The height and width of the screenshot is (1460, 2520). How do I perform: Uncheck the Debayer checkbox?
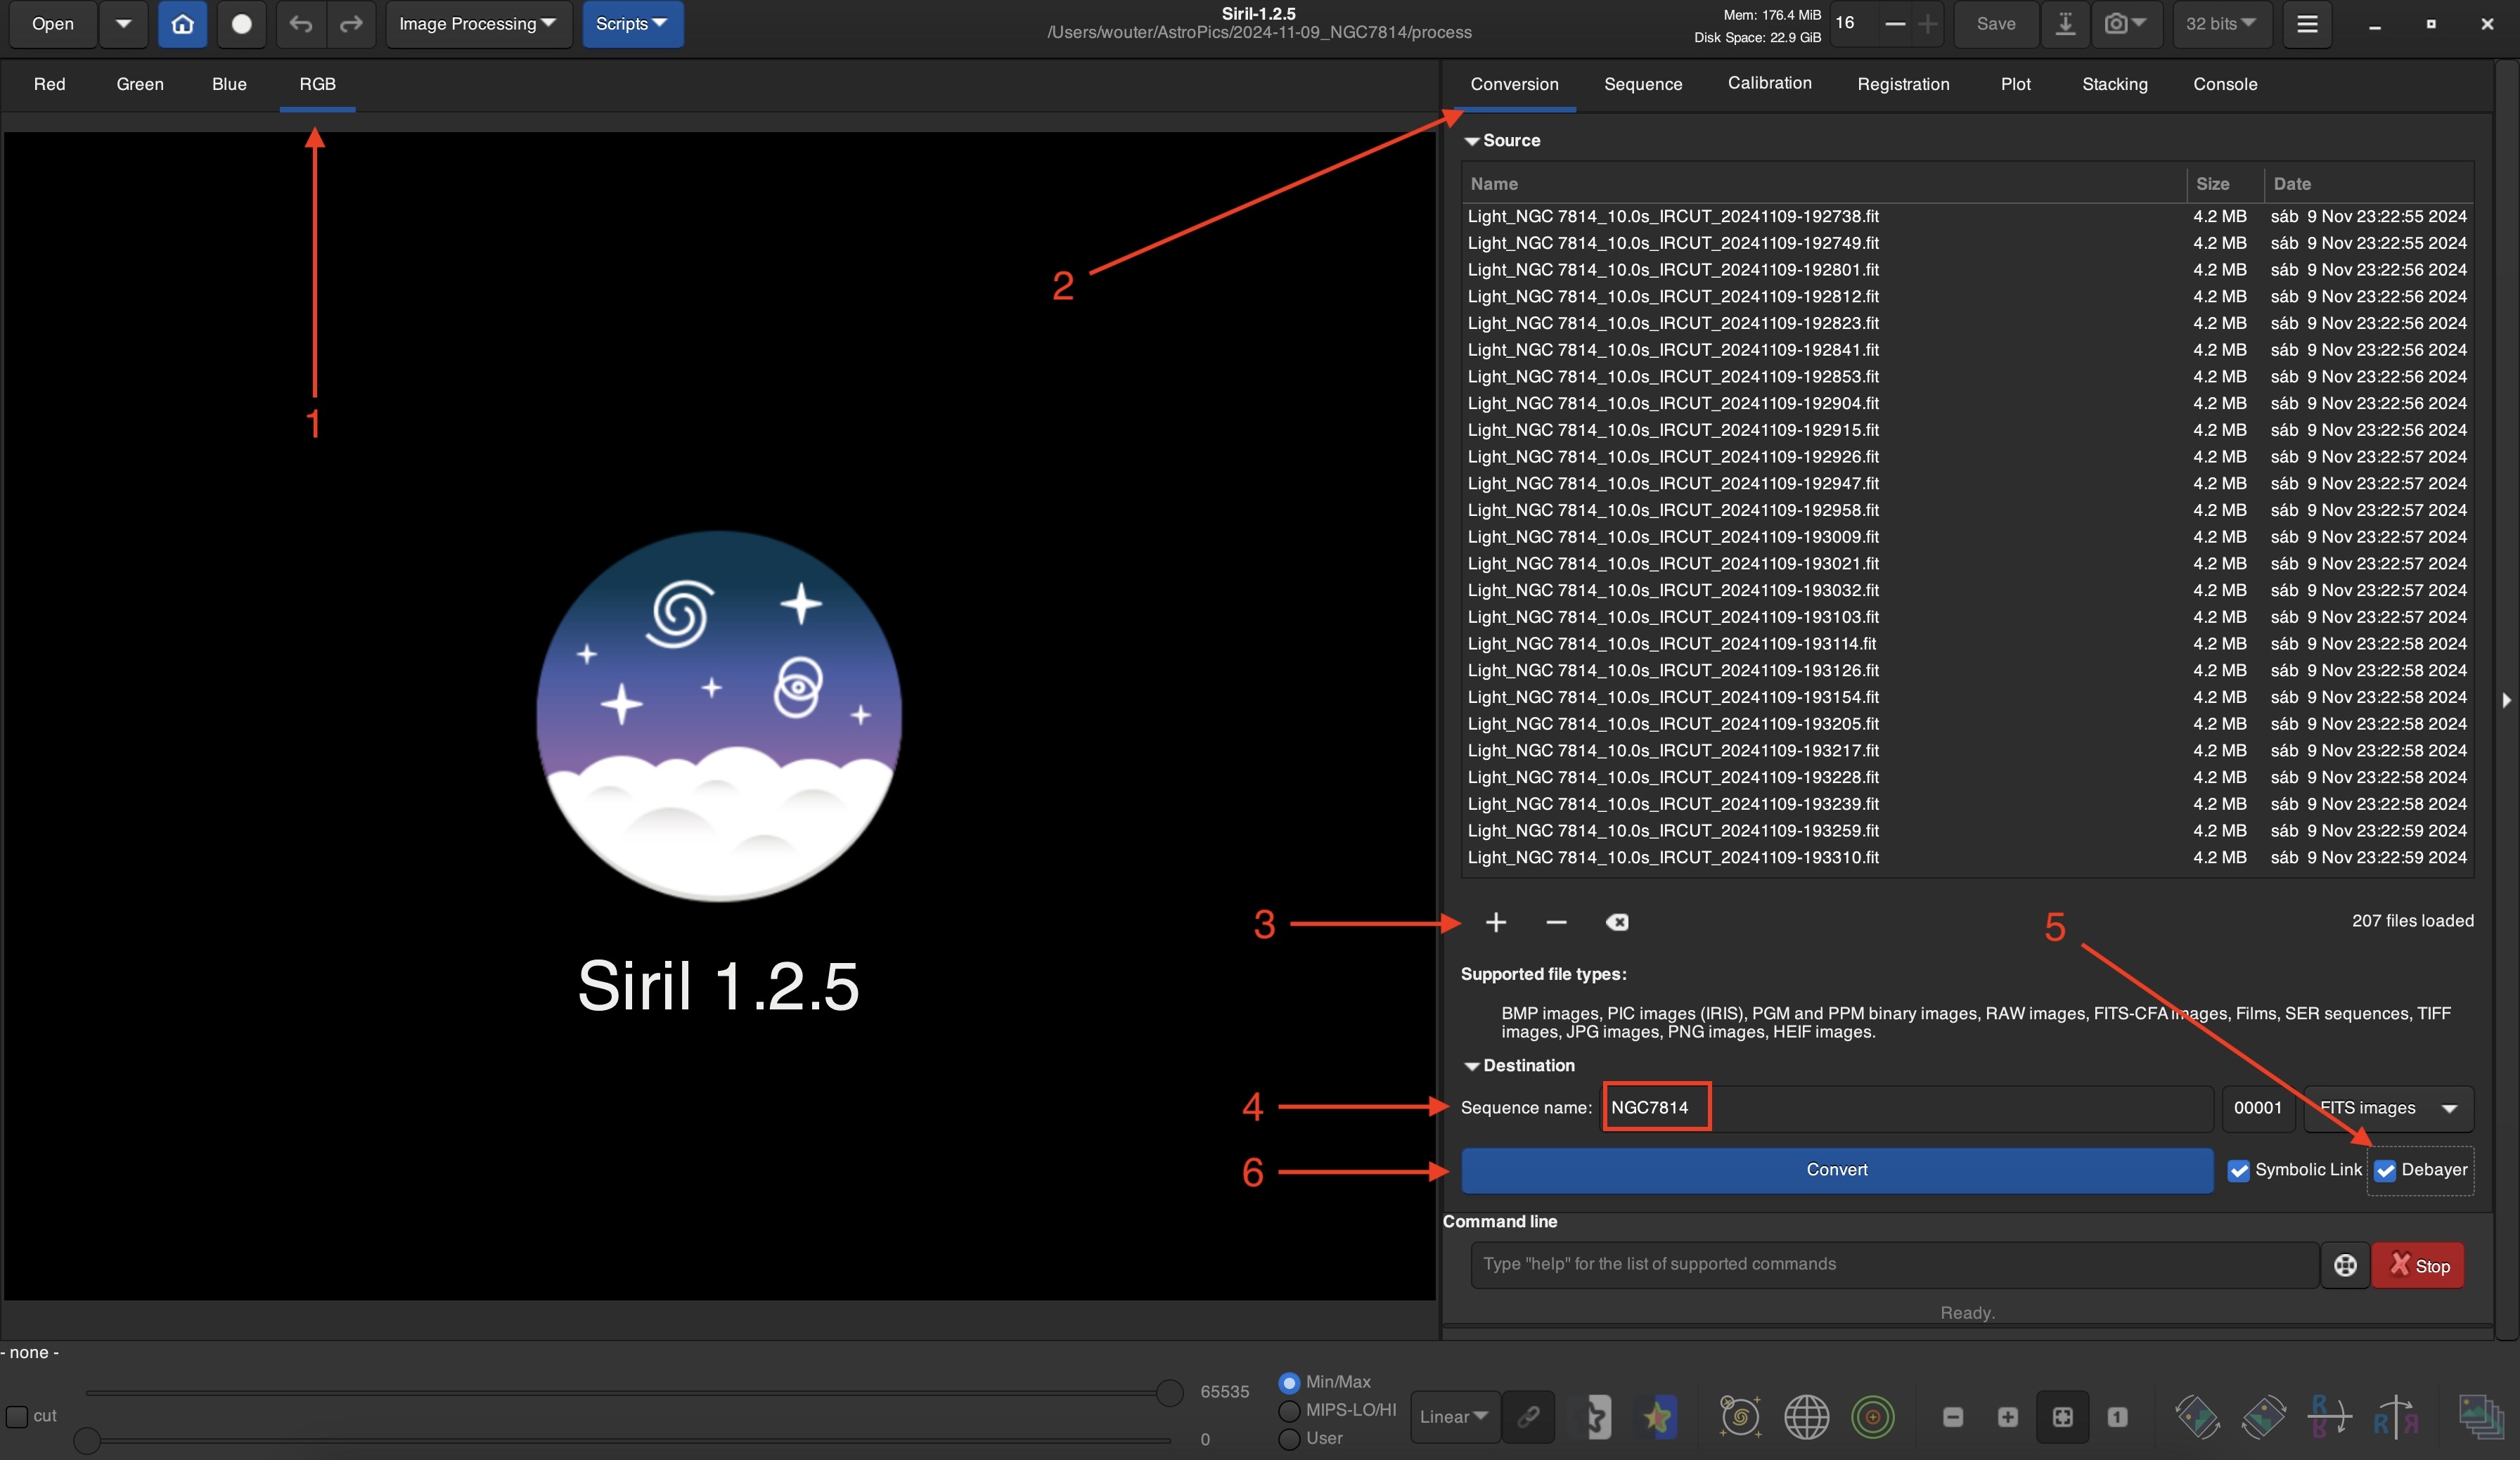(x=2385, y=1170)
